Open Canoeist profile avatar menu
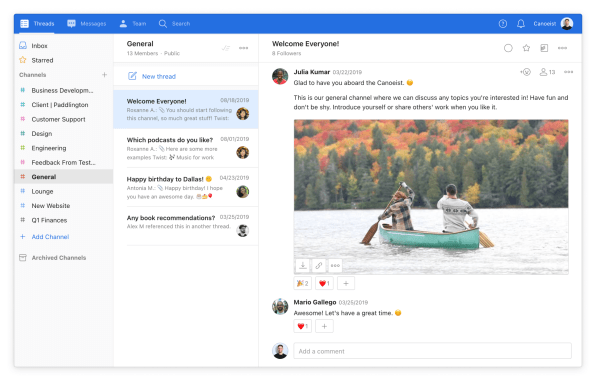 [x=567, y=24]
